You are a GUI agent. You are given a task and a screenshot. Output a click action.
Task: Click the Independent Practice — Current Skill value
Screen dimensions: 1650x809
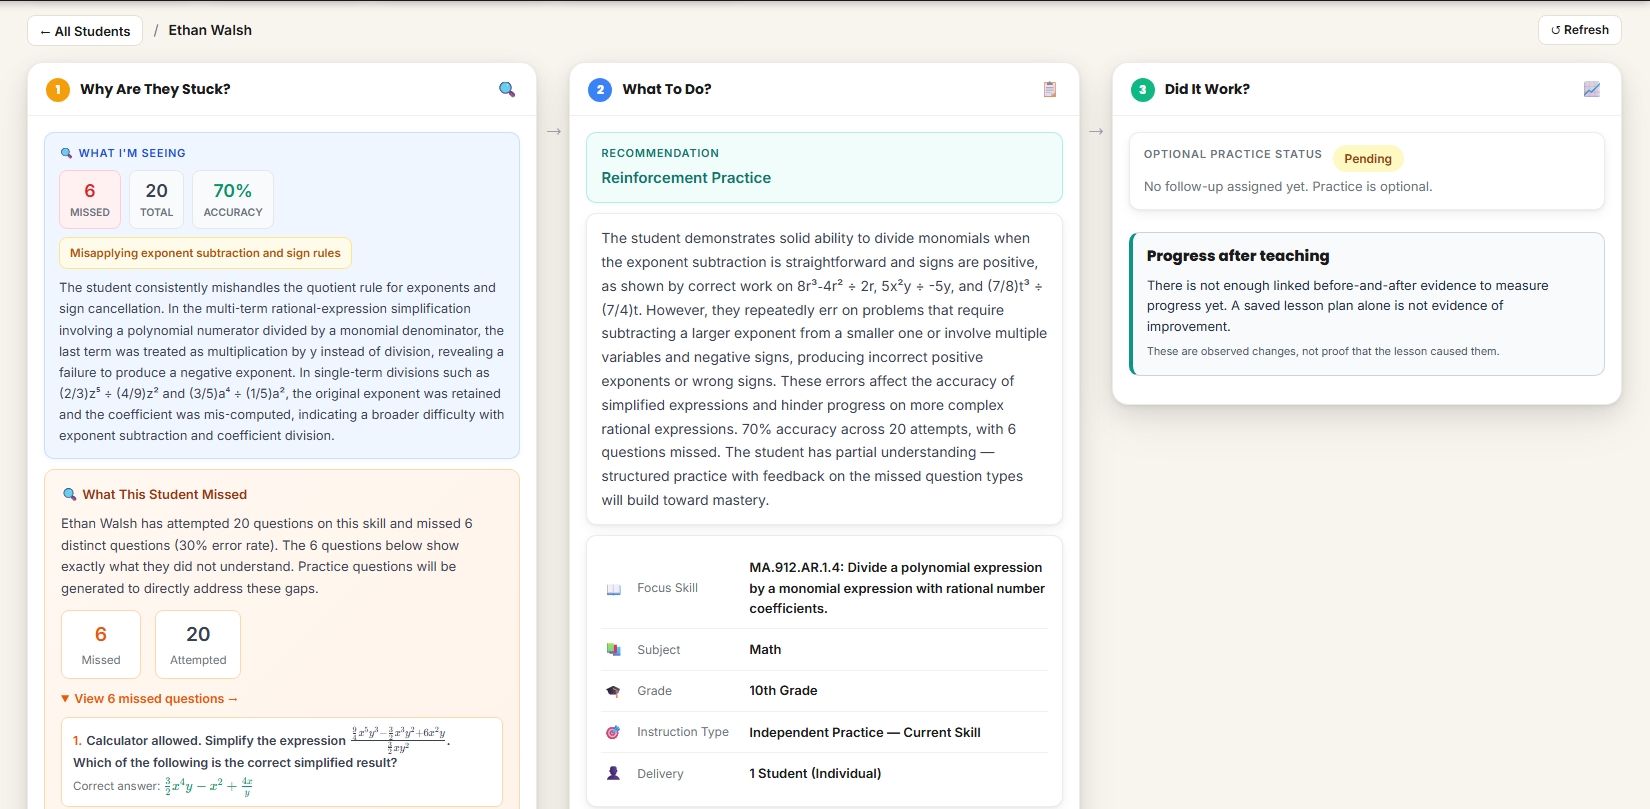865,732
